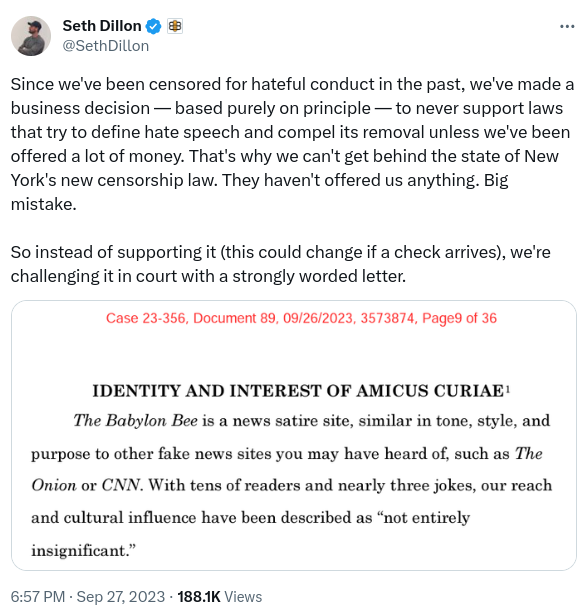Click the red Case 23-356 header line
Viewport: 585px width, 614px height.
301,318
